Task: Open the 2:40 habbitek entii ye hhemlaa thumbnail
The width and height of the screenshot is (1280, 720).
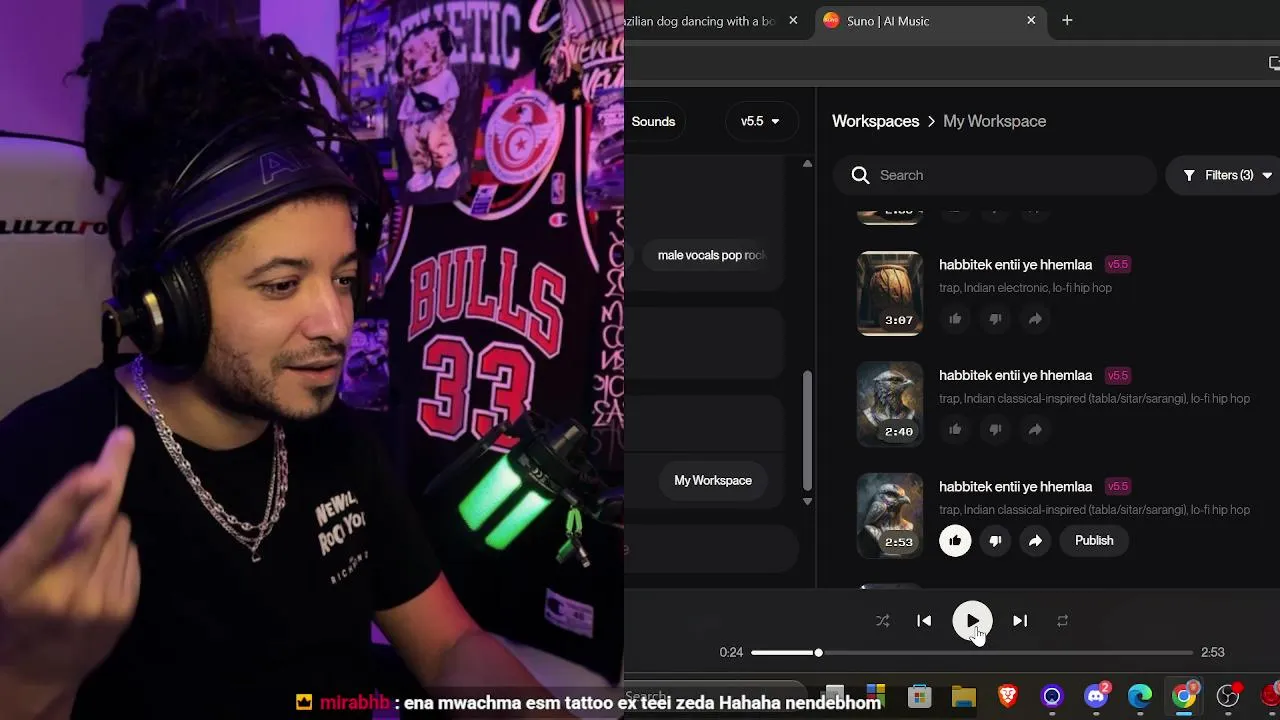Action: pos(889,404)
